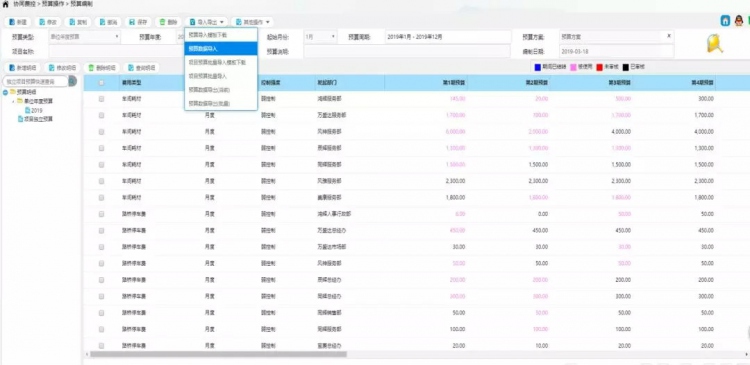The width and height of the screenshot is (750, 365).
Task: Choose 预算数据导出(当前) menu item
Action: pos(221,89)
